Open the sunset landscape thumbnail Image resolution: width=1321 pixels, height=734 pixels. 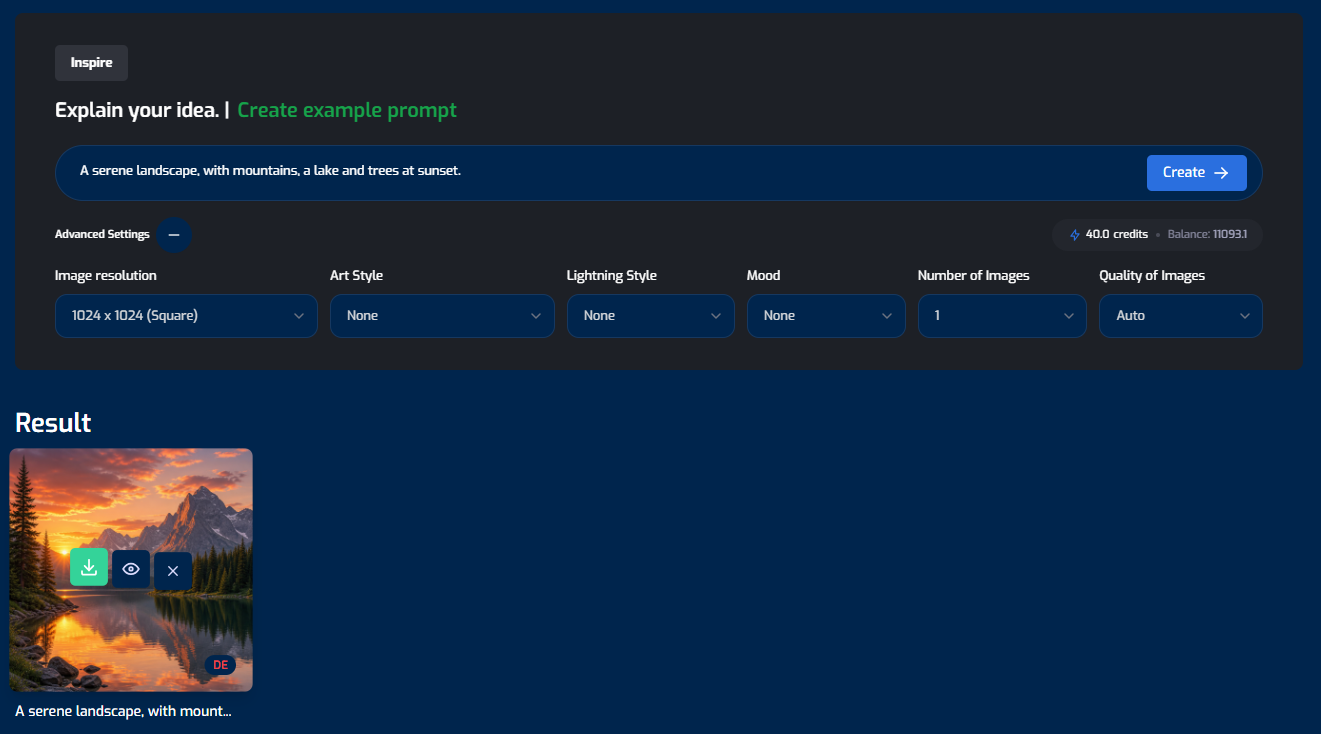click(x=131, y=570)
